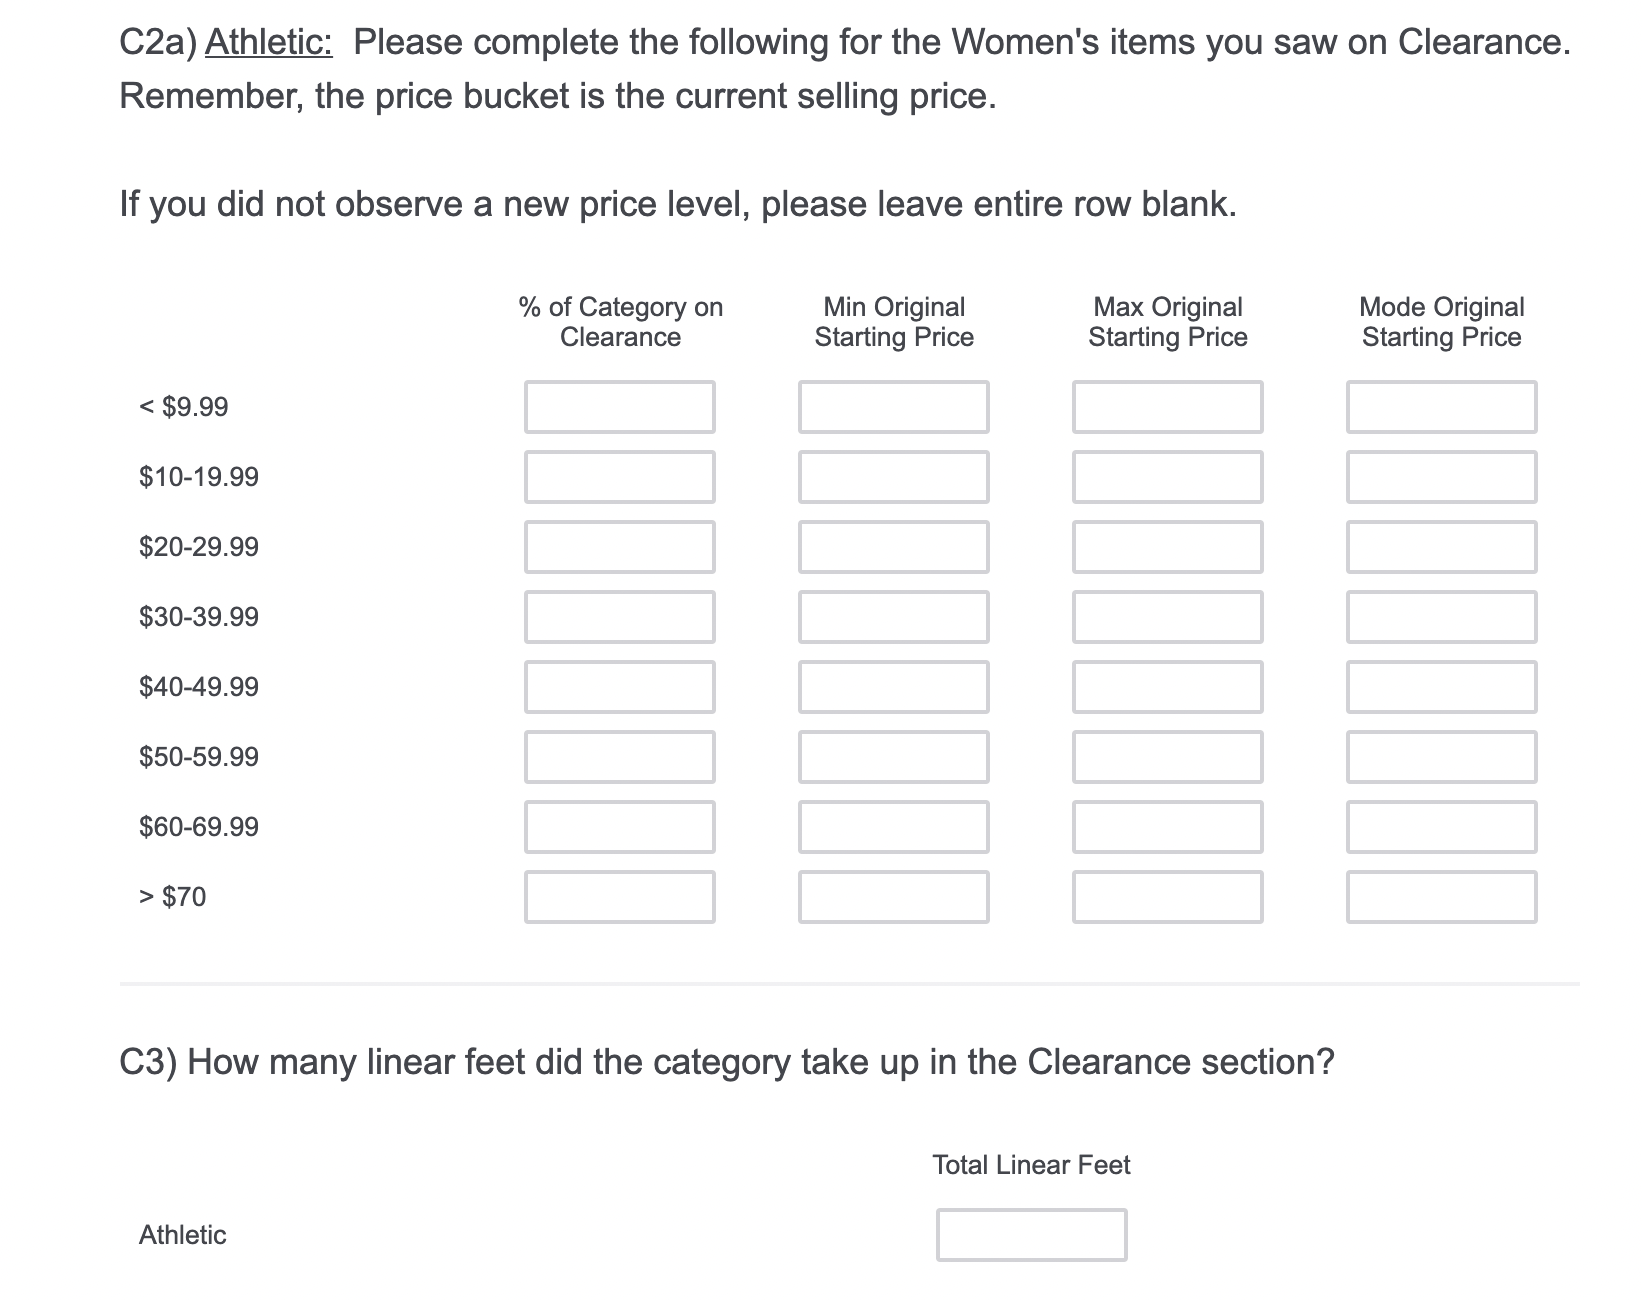Focus Max Original price field for > $70
Image resolution: width=1642 pixels, height=1300 pixels.
(x=1167, y=897)
